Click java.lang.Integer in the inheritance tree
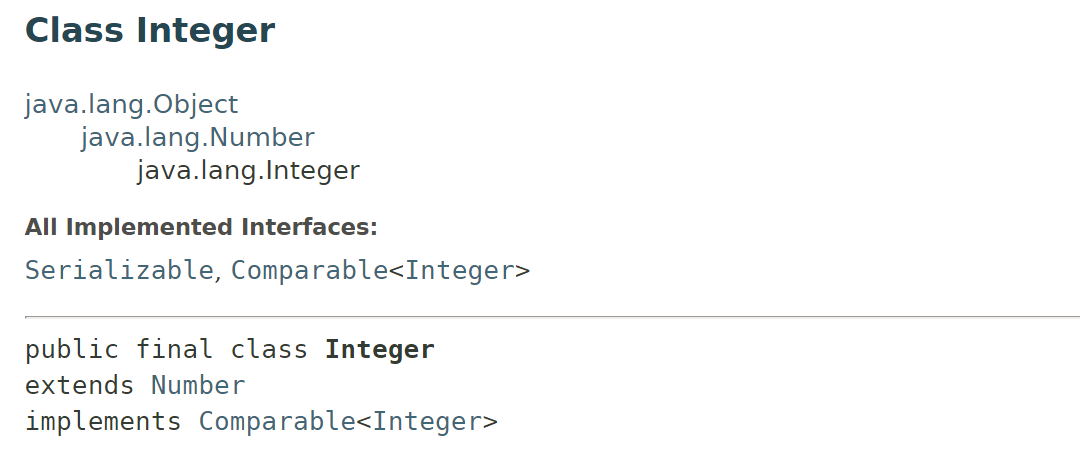Screen dimensions: 1080x451 click(x=248, y=171)
